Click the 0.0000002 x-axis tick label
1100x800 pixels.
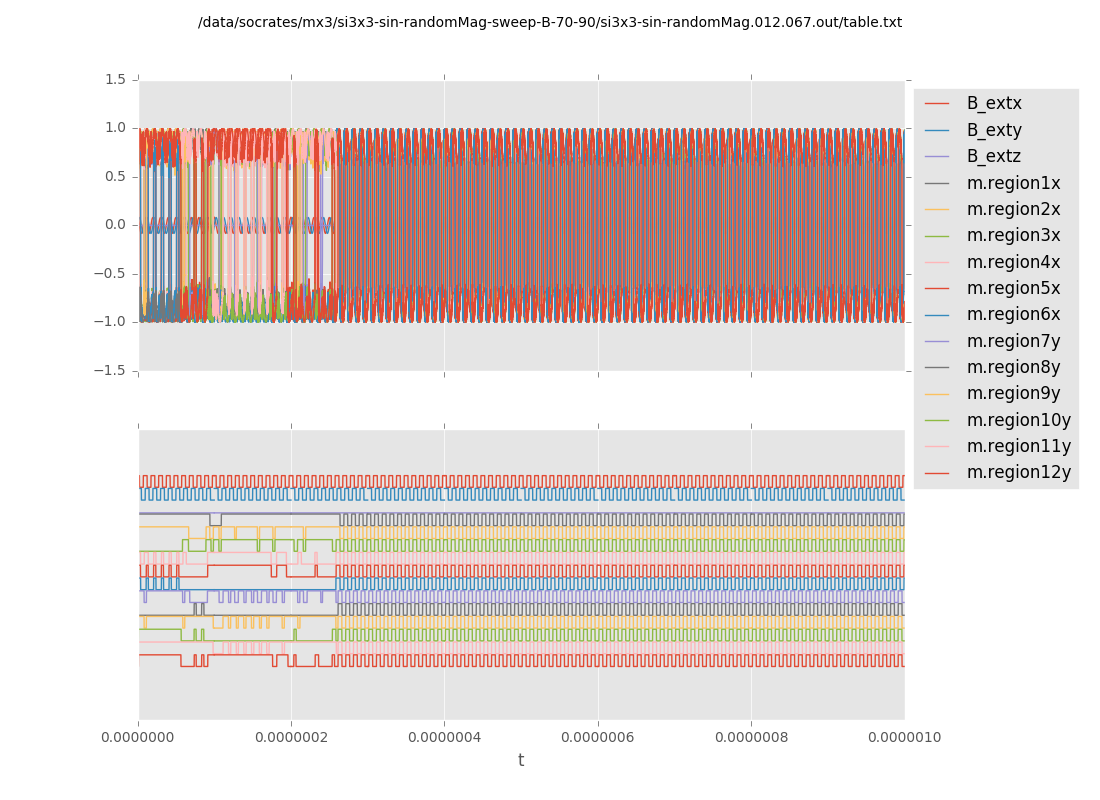coord(291,737)
